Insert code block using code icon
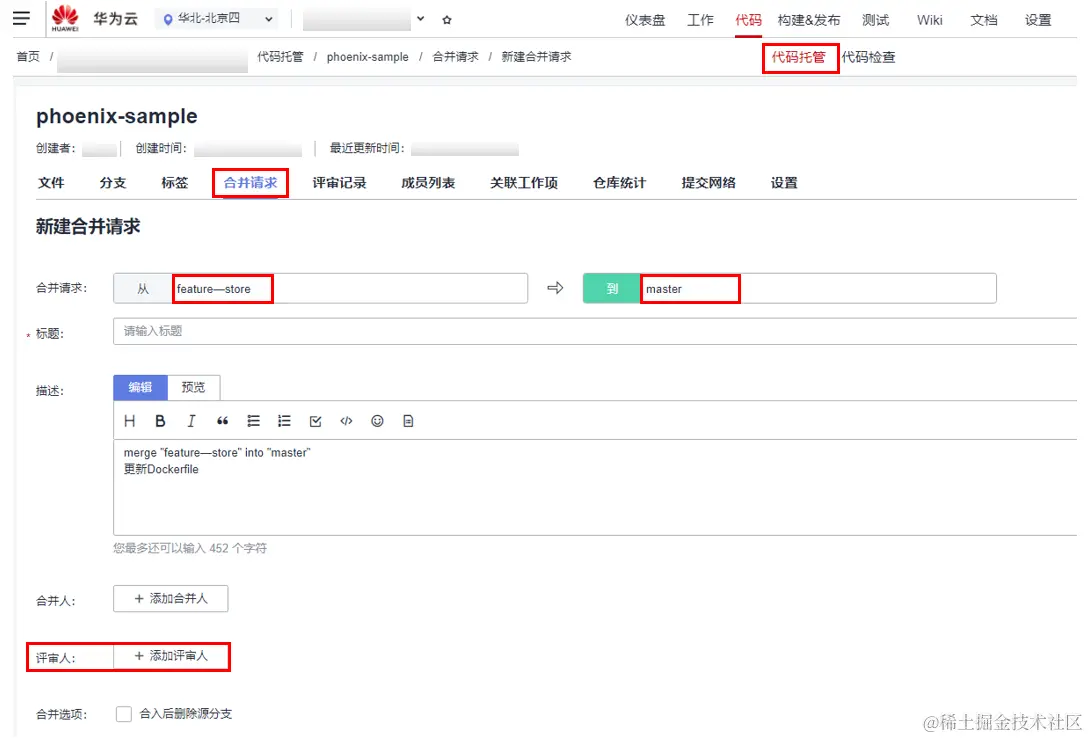The image size is (1089, 739). (346, 421)
